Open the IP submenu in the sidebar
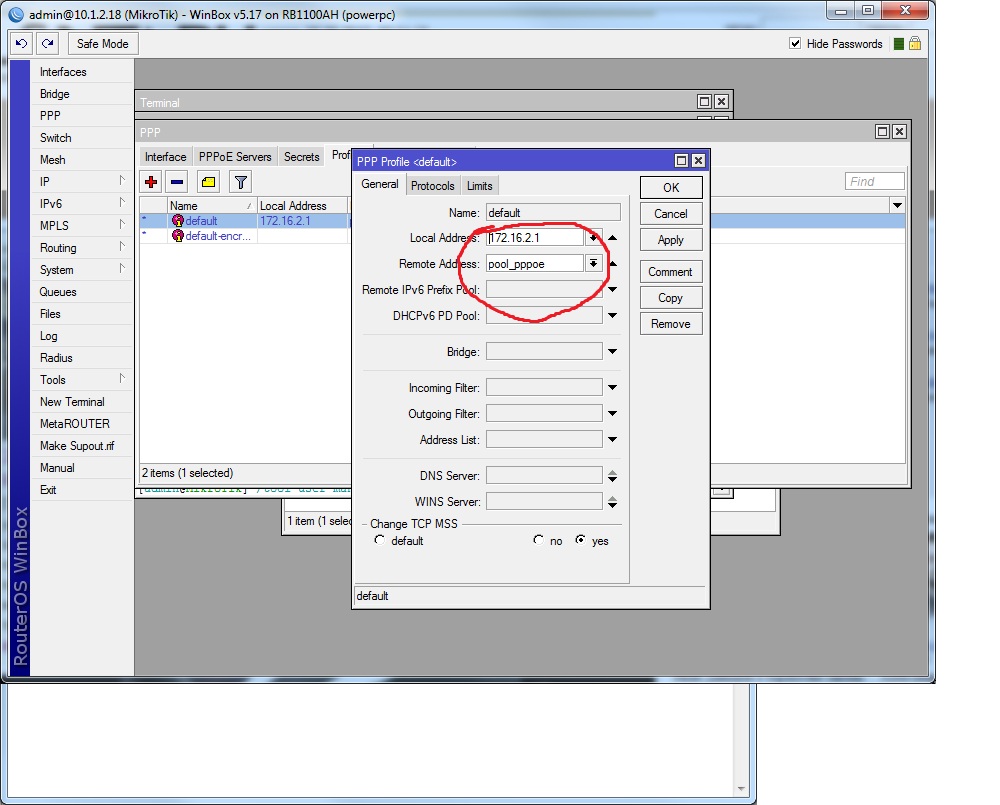Screen dimensions: 1000x805 click(82, 182)
